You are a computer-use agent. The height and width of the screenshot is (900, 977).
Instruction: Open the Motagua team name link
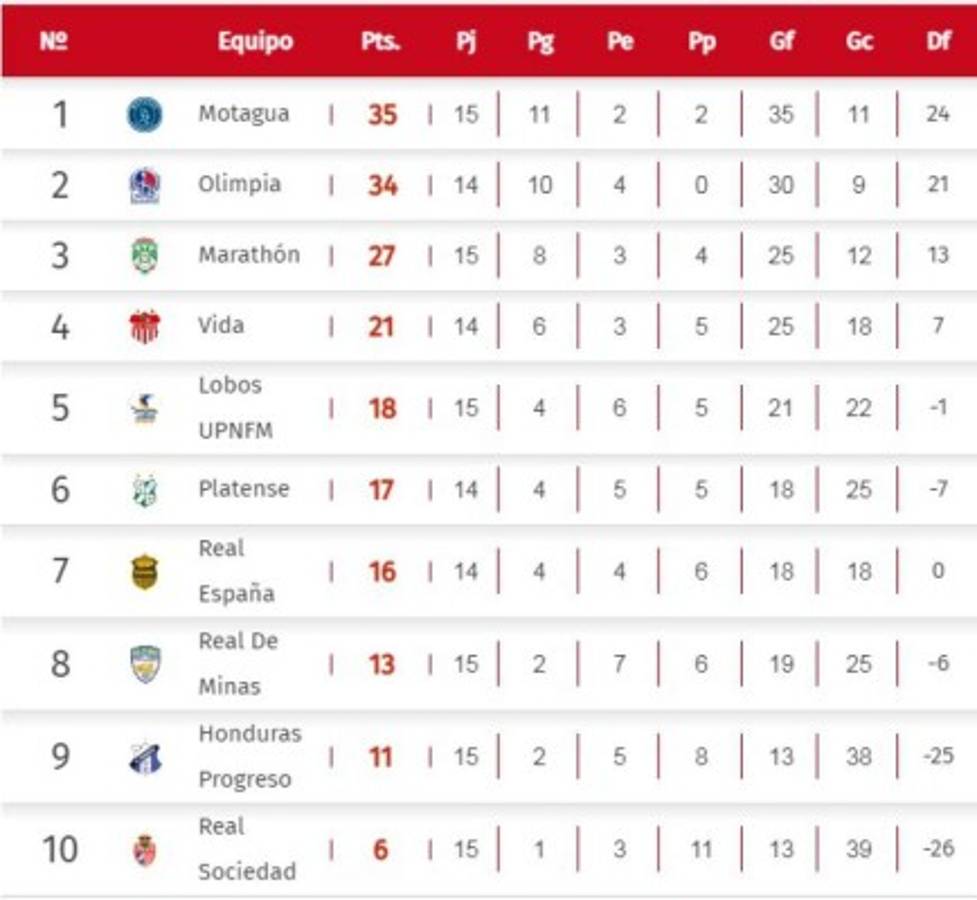point(243,113)
